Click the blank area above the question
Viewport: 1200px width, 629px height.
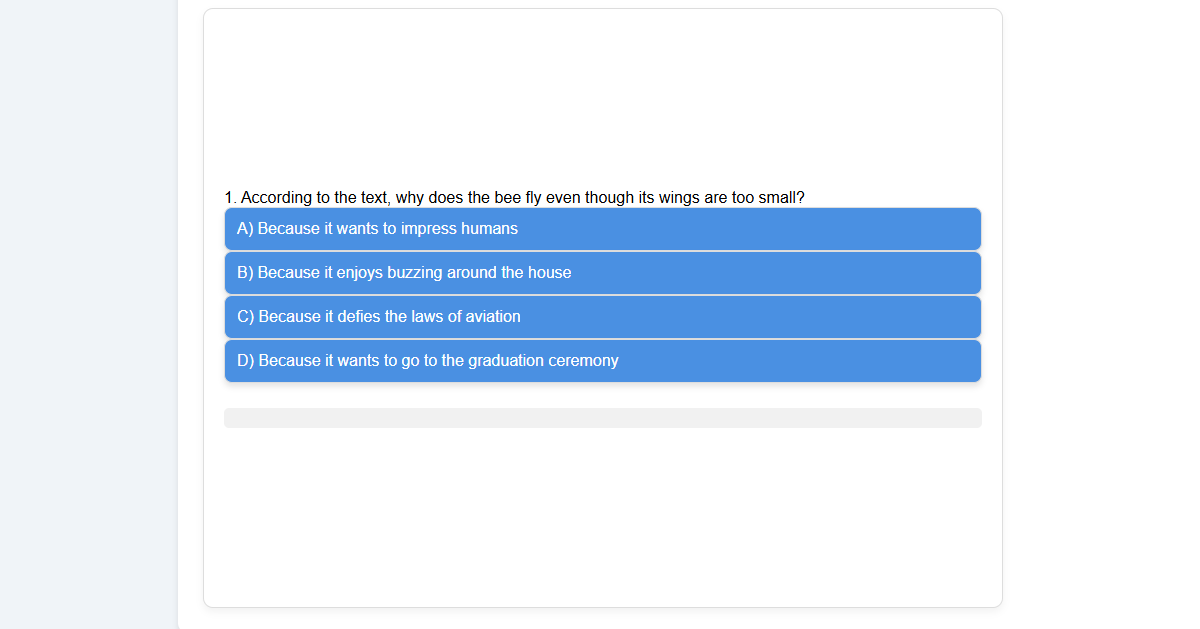602,100
